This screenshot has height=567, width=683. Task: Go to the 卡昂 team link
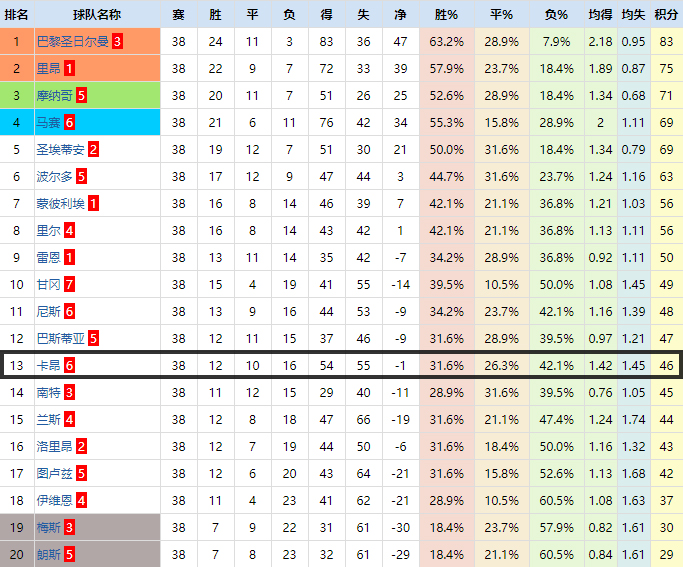point(48,366)
